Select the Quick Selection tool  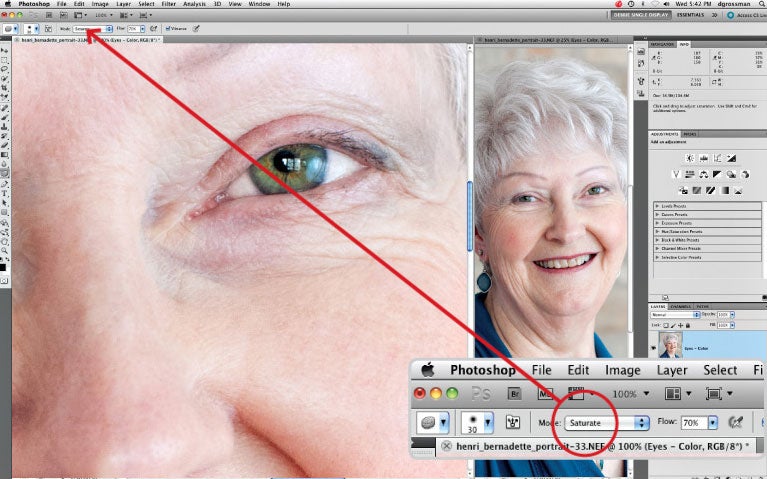pyautogui.click(x=5, y=78)
